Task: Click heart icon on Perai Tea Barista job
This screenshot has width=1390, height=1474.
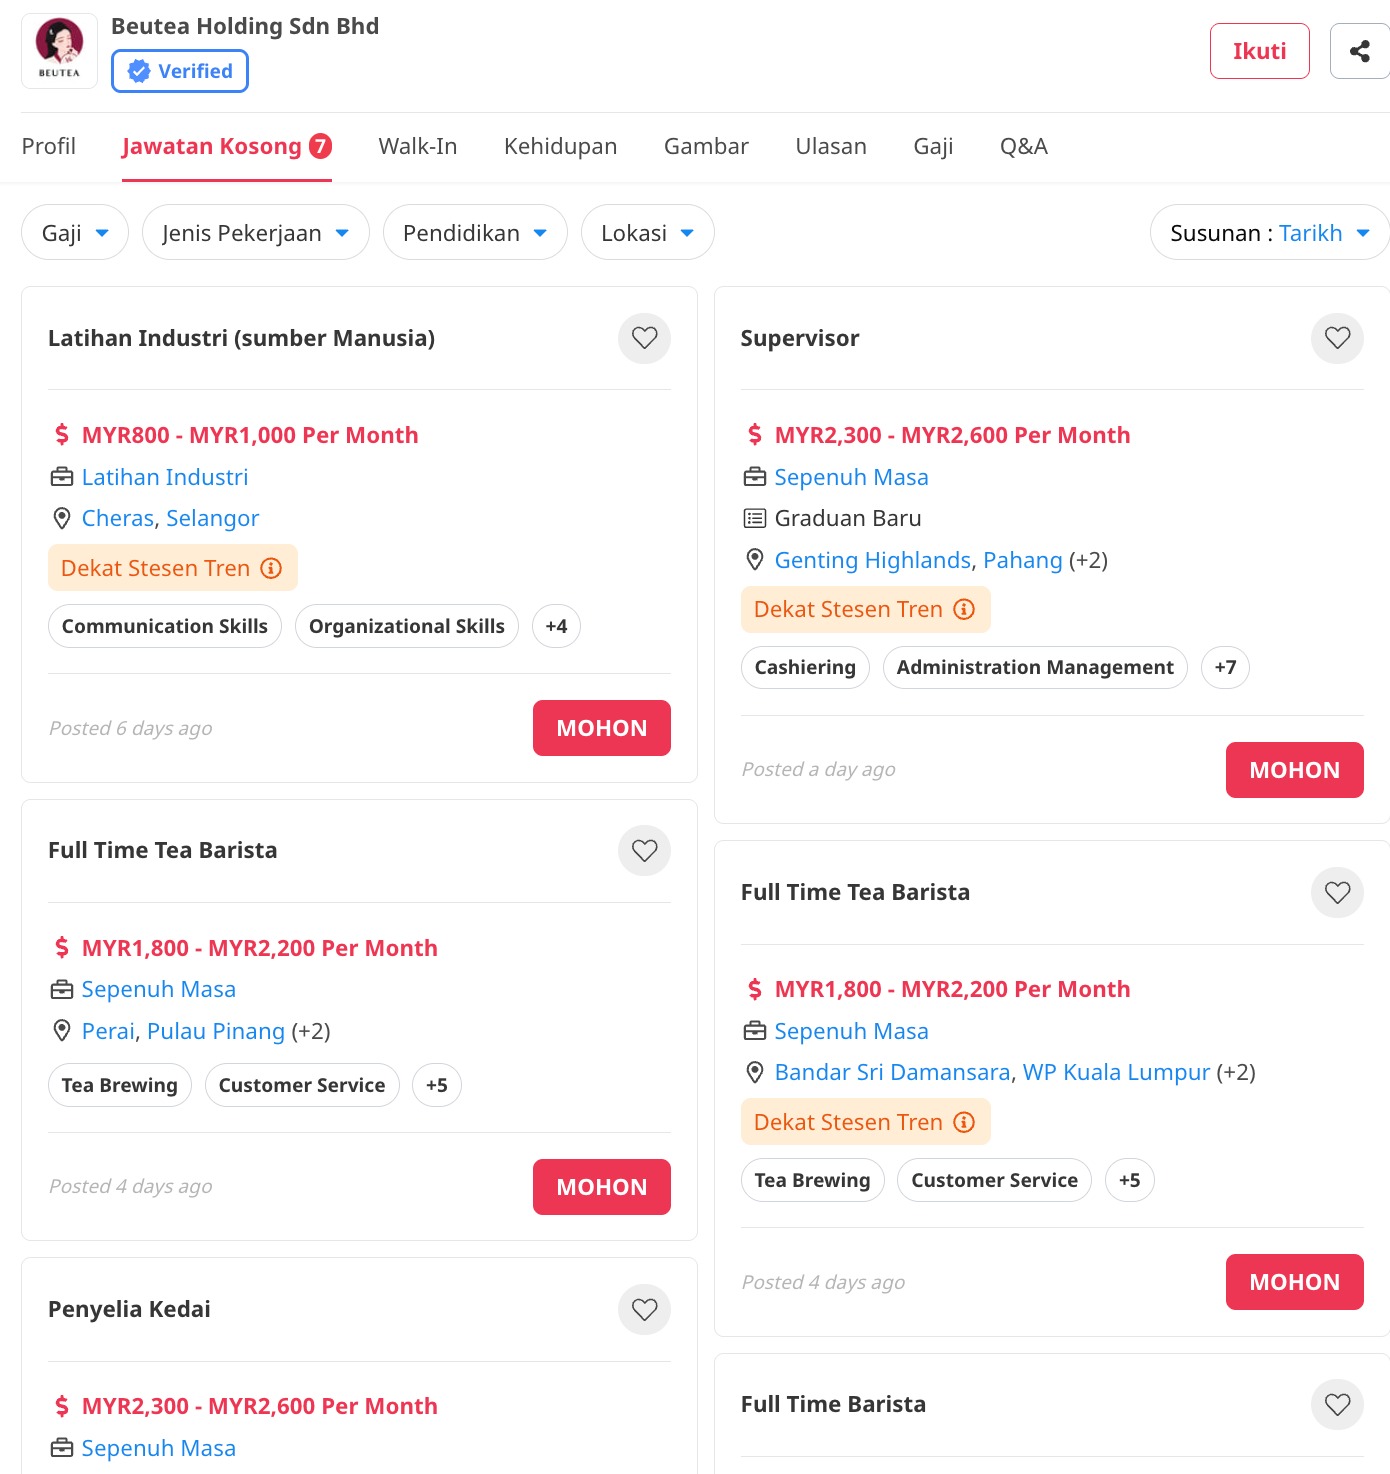Action: (645, 850)
